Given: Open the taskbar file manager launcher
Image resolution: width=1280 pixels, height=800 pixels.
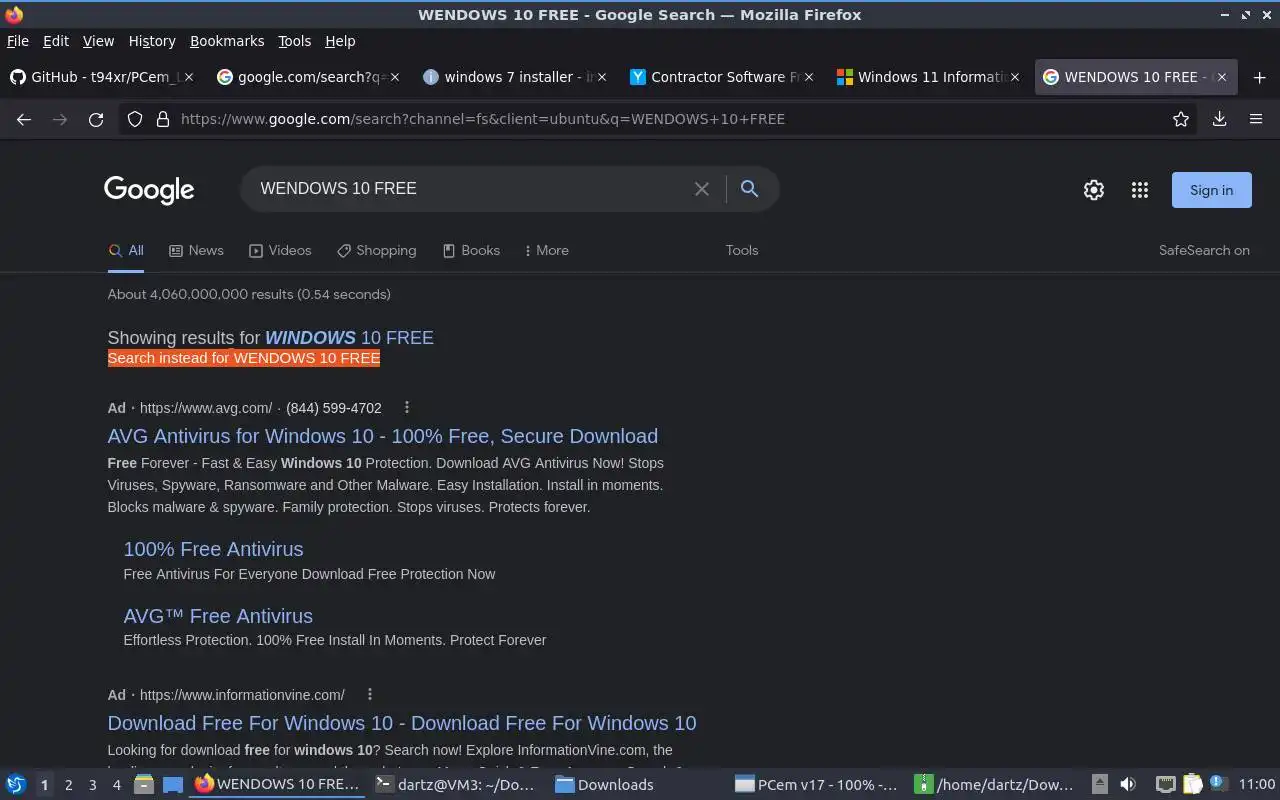Looking at the screenshot, I should point(143,785).
